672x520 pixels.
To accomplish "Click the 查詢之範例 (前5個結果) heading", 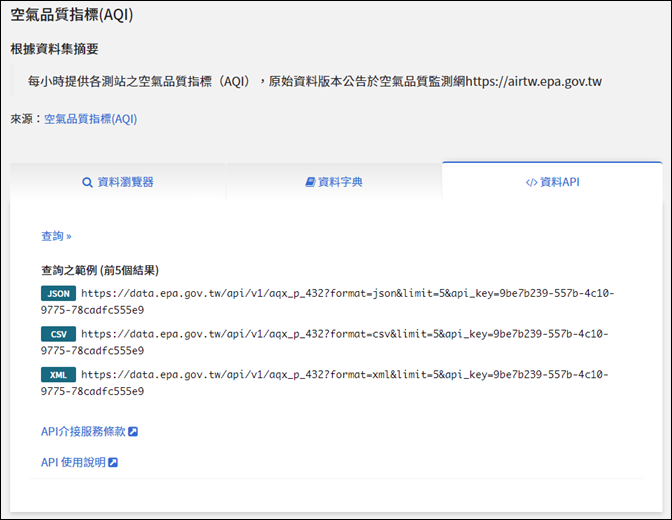I will [x=100, y=270].
